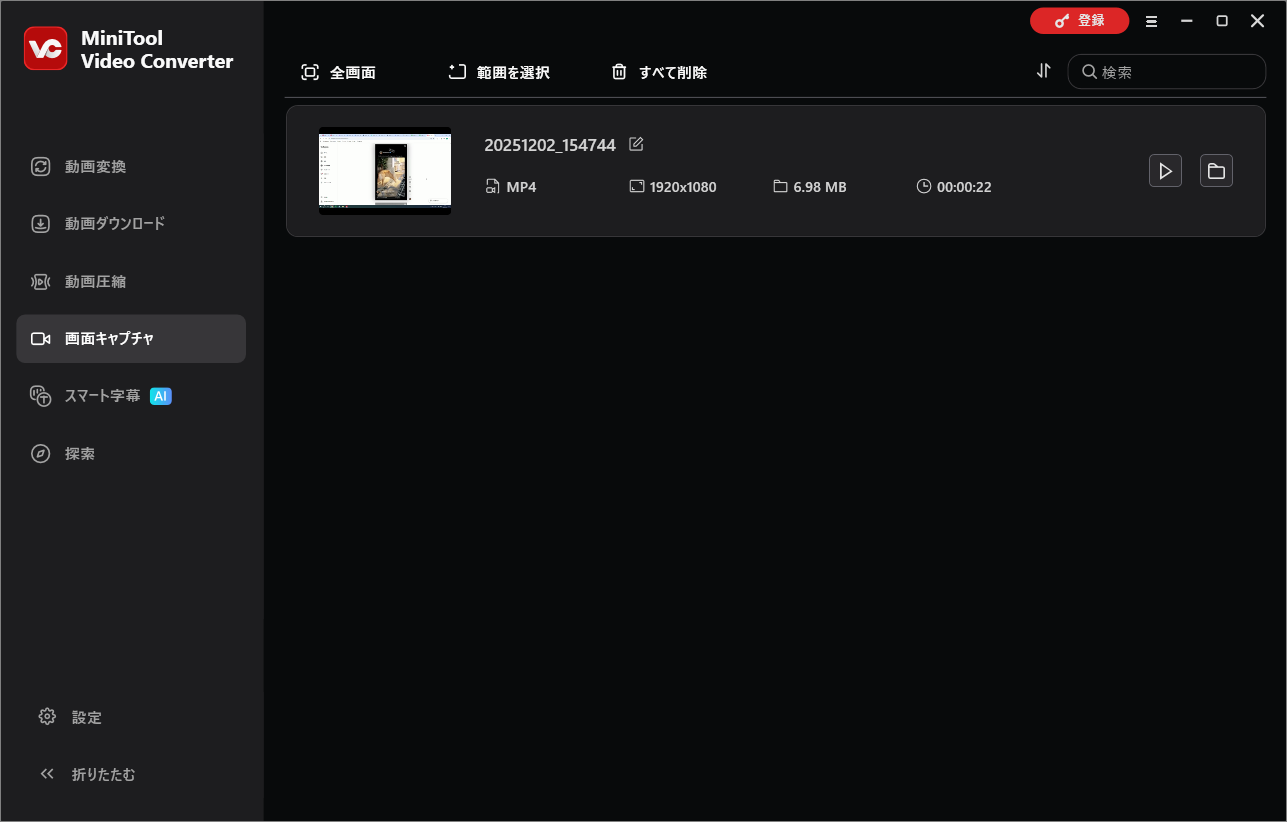1287x822 pixels.
Task: Open the recording's containing folder
Action: (x=1216, y=170)
